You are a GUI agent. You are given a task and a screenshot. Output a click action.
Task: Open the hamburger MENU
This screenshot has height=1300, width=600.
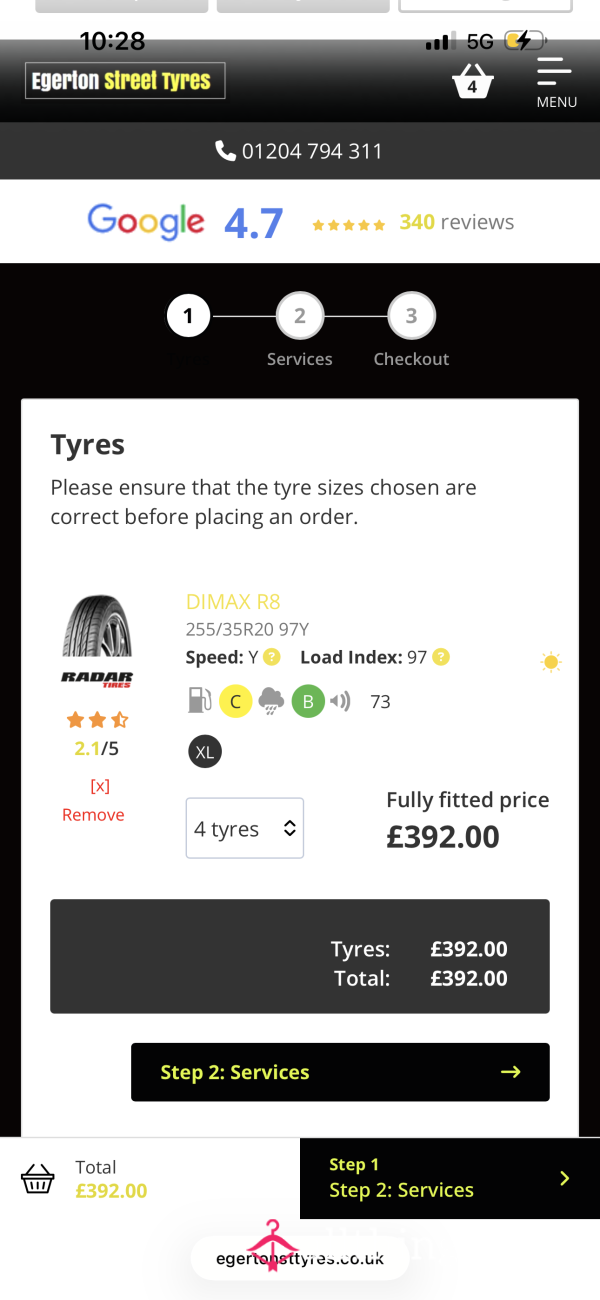coord(555,82)
